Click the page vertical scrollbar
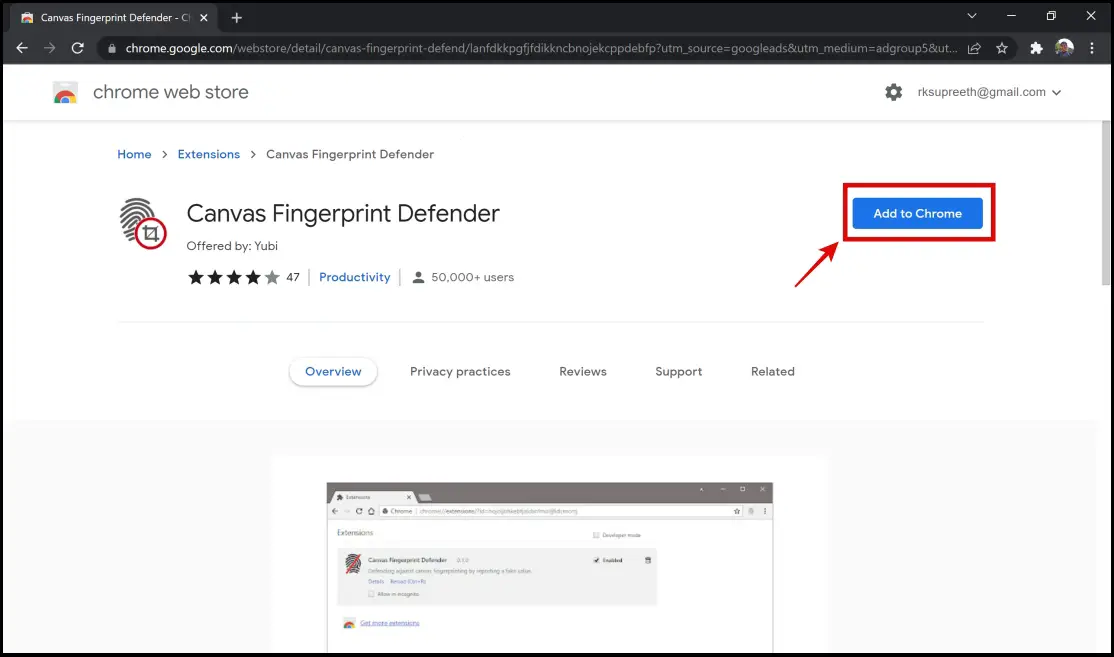Viewport: 1114px width, 657px height. pyautogui.click(x=1105, y=203)
